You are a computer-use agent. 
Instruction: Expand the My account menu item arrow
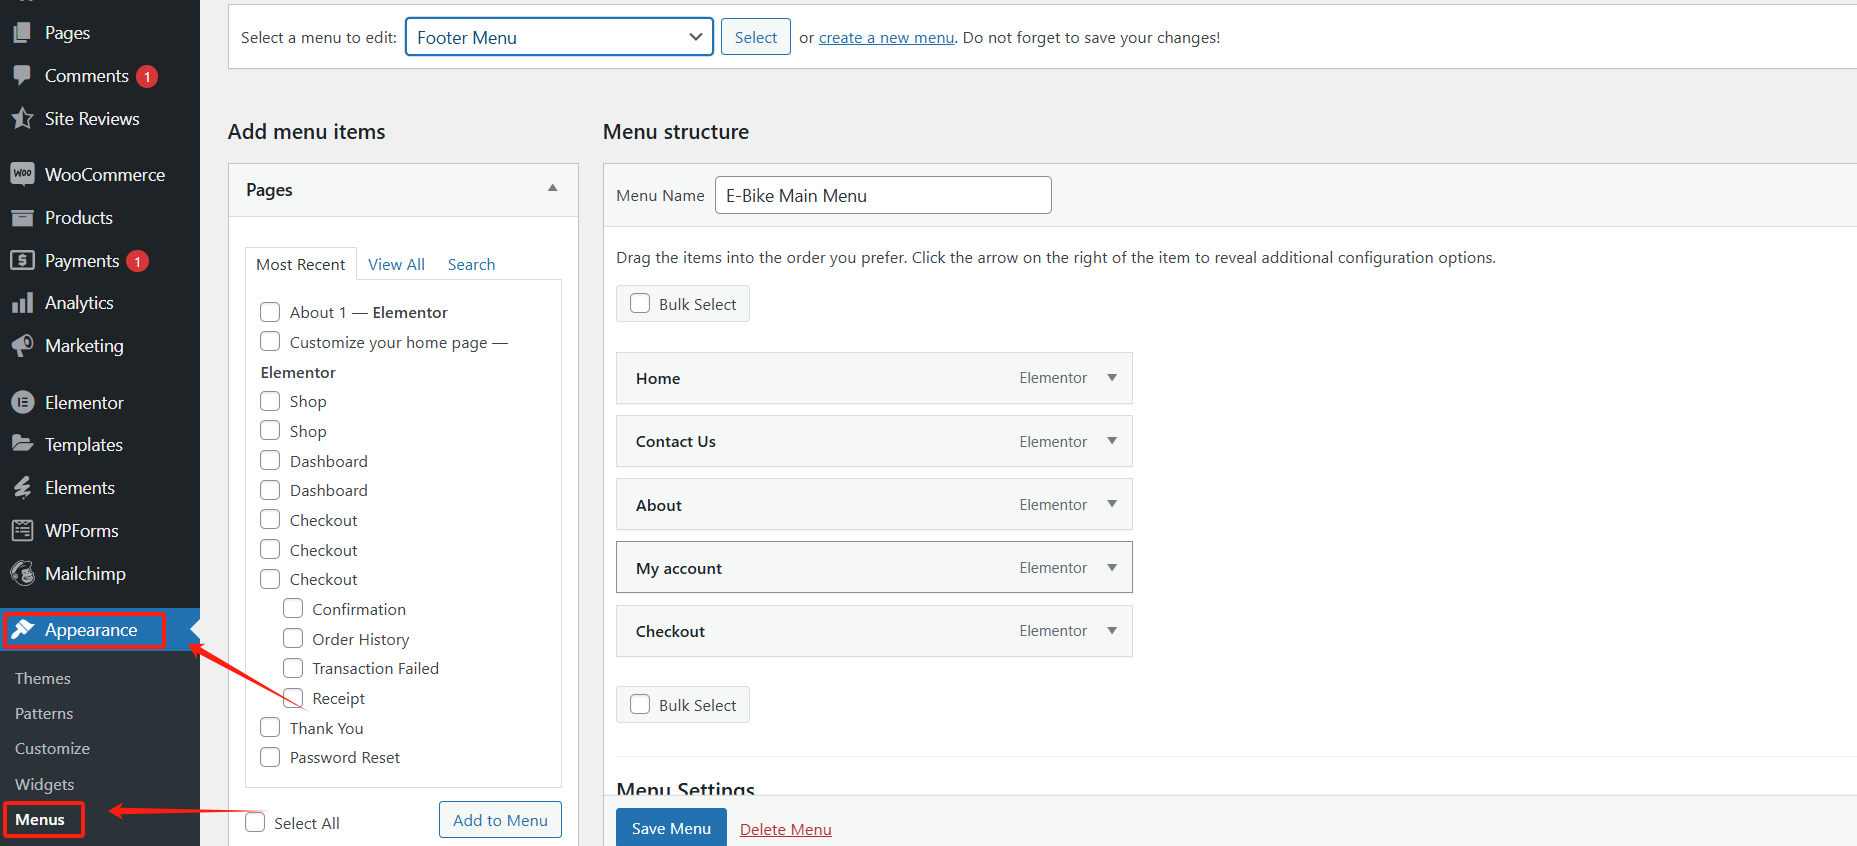pos(1112,567)
